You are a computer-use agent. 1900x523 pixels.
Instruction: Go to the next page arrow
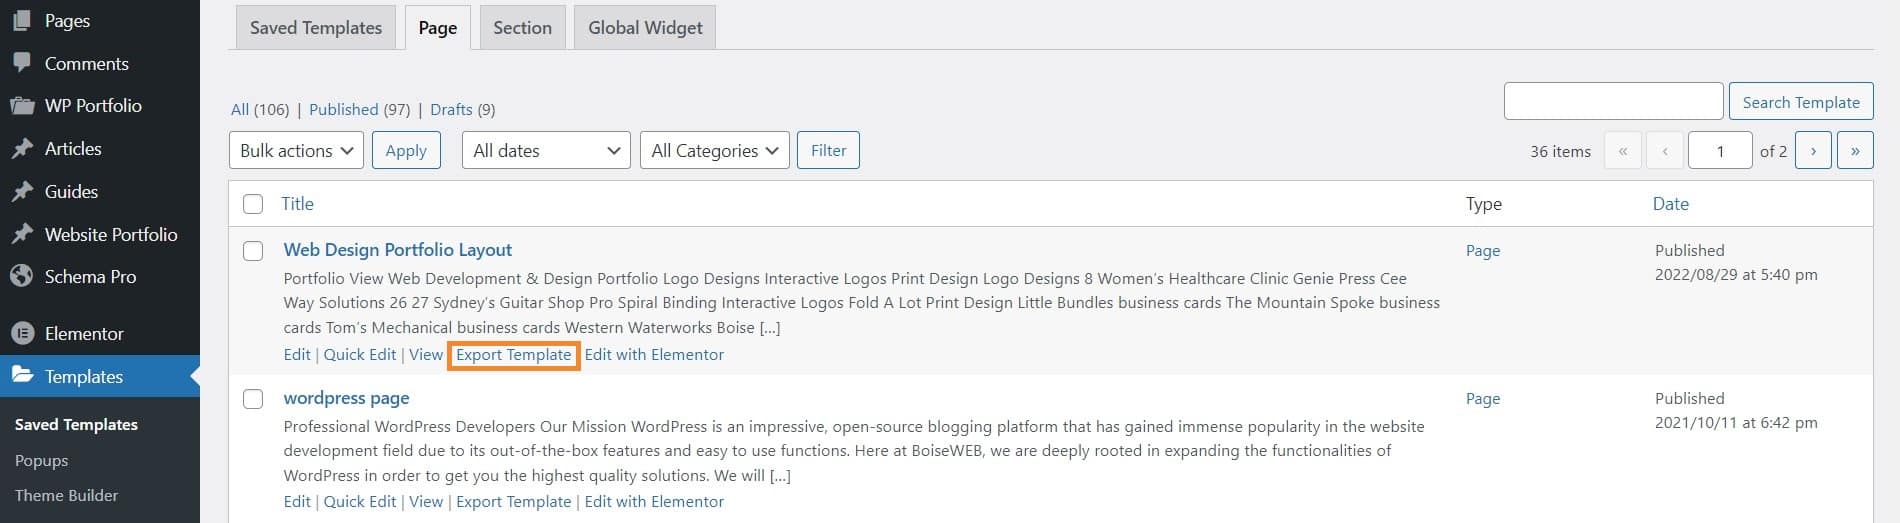pyautogui.click(x=1813, y=151)
